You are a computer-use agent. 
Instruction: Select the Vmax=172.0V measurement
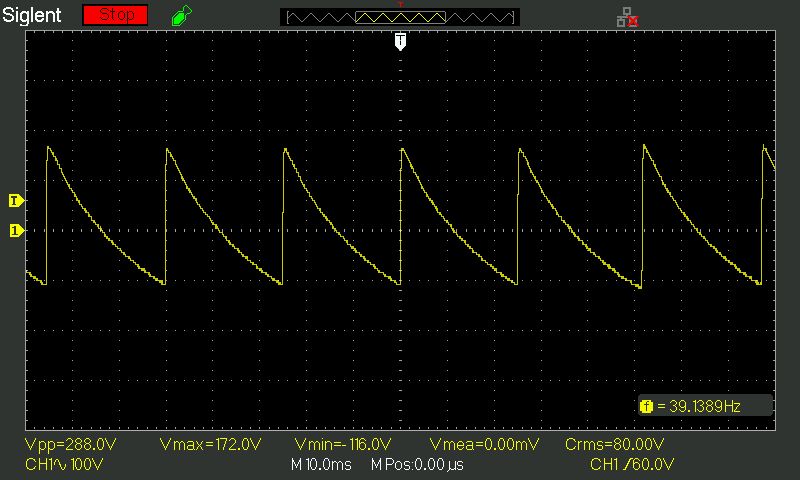point(210,444)
